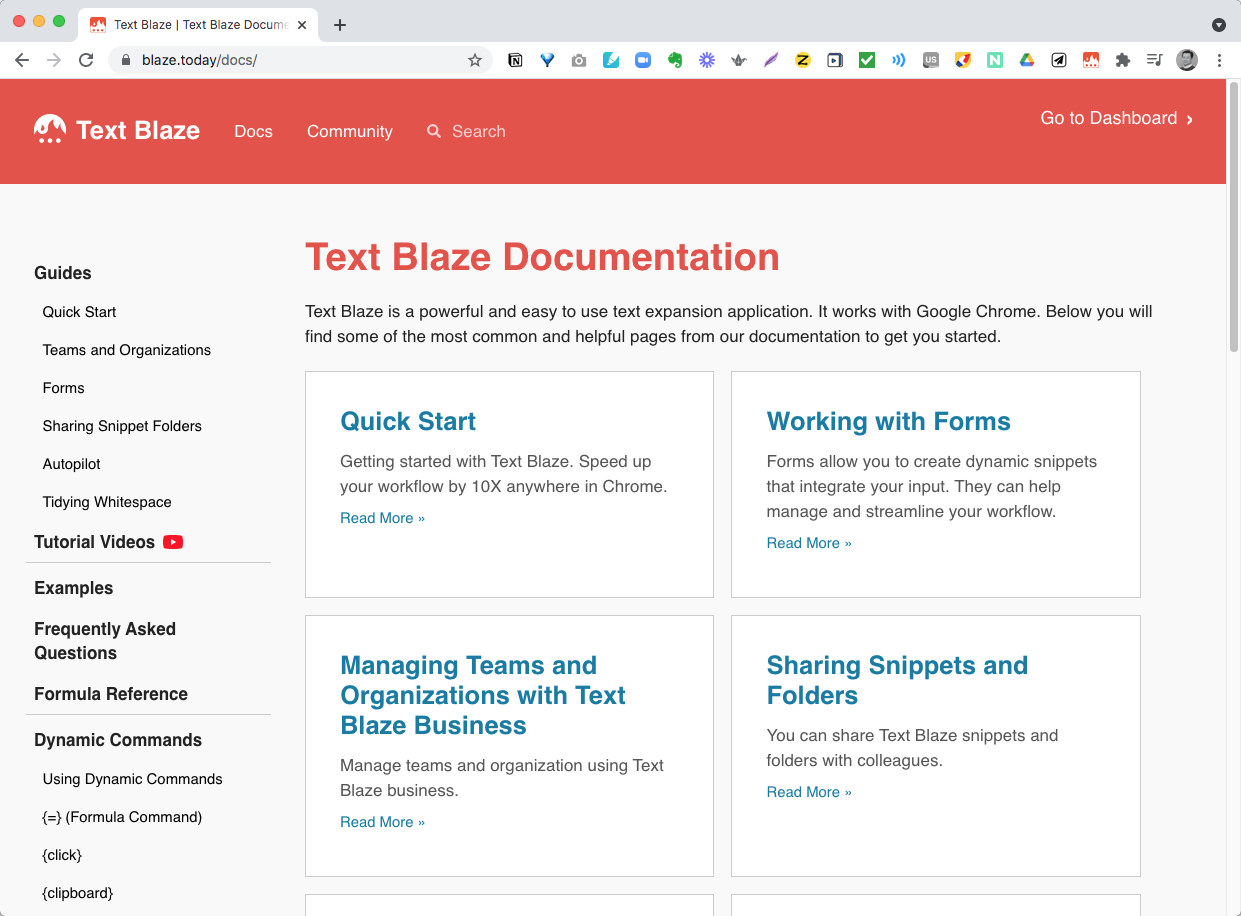Click the green N extension icon
Screen dimensions: 1241x916
pyautogui.click(x=995, y=60)
